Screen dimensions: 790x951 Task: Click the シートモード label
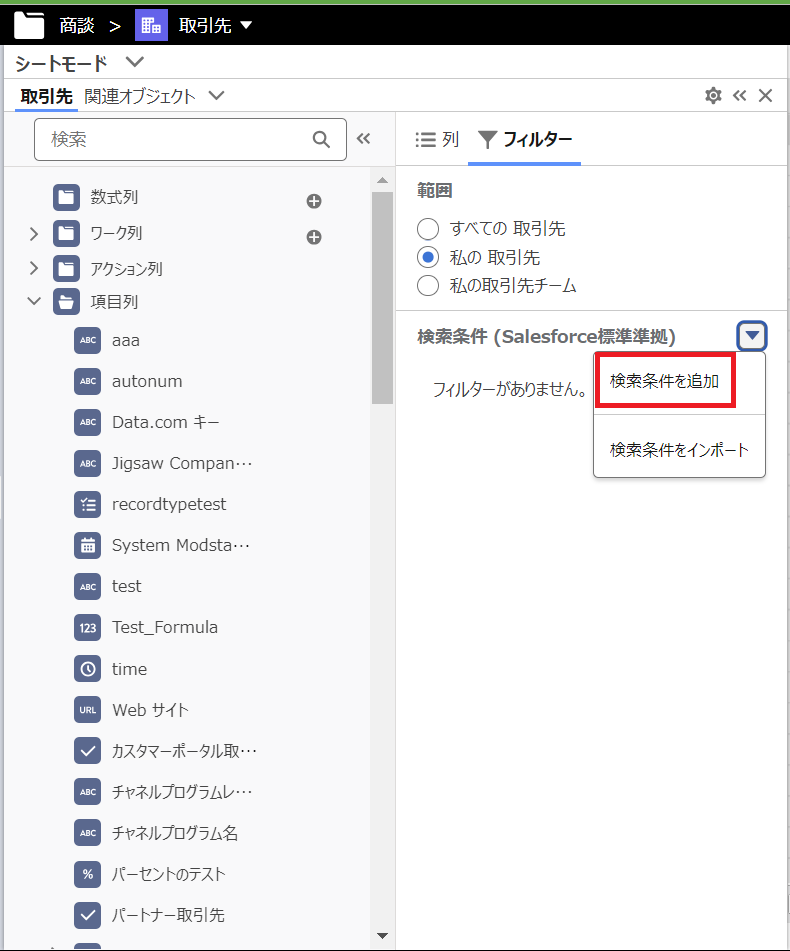coord(61,63)
